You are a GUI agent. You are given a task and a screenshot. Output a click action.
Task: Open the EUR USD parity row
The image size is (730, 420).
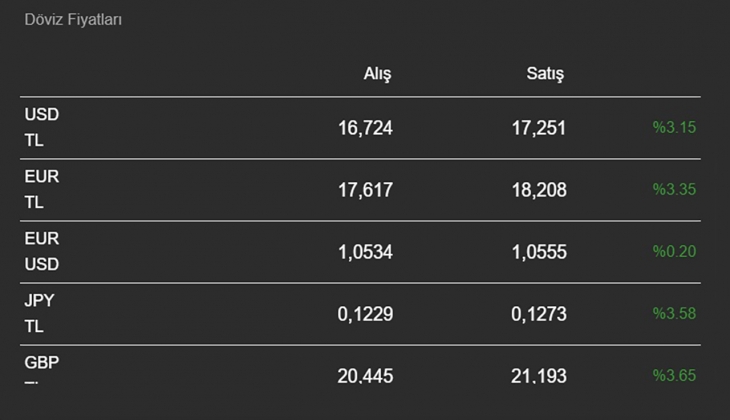tap(42, 251)
